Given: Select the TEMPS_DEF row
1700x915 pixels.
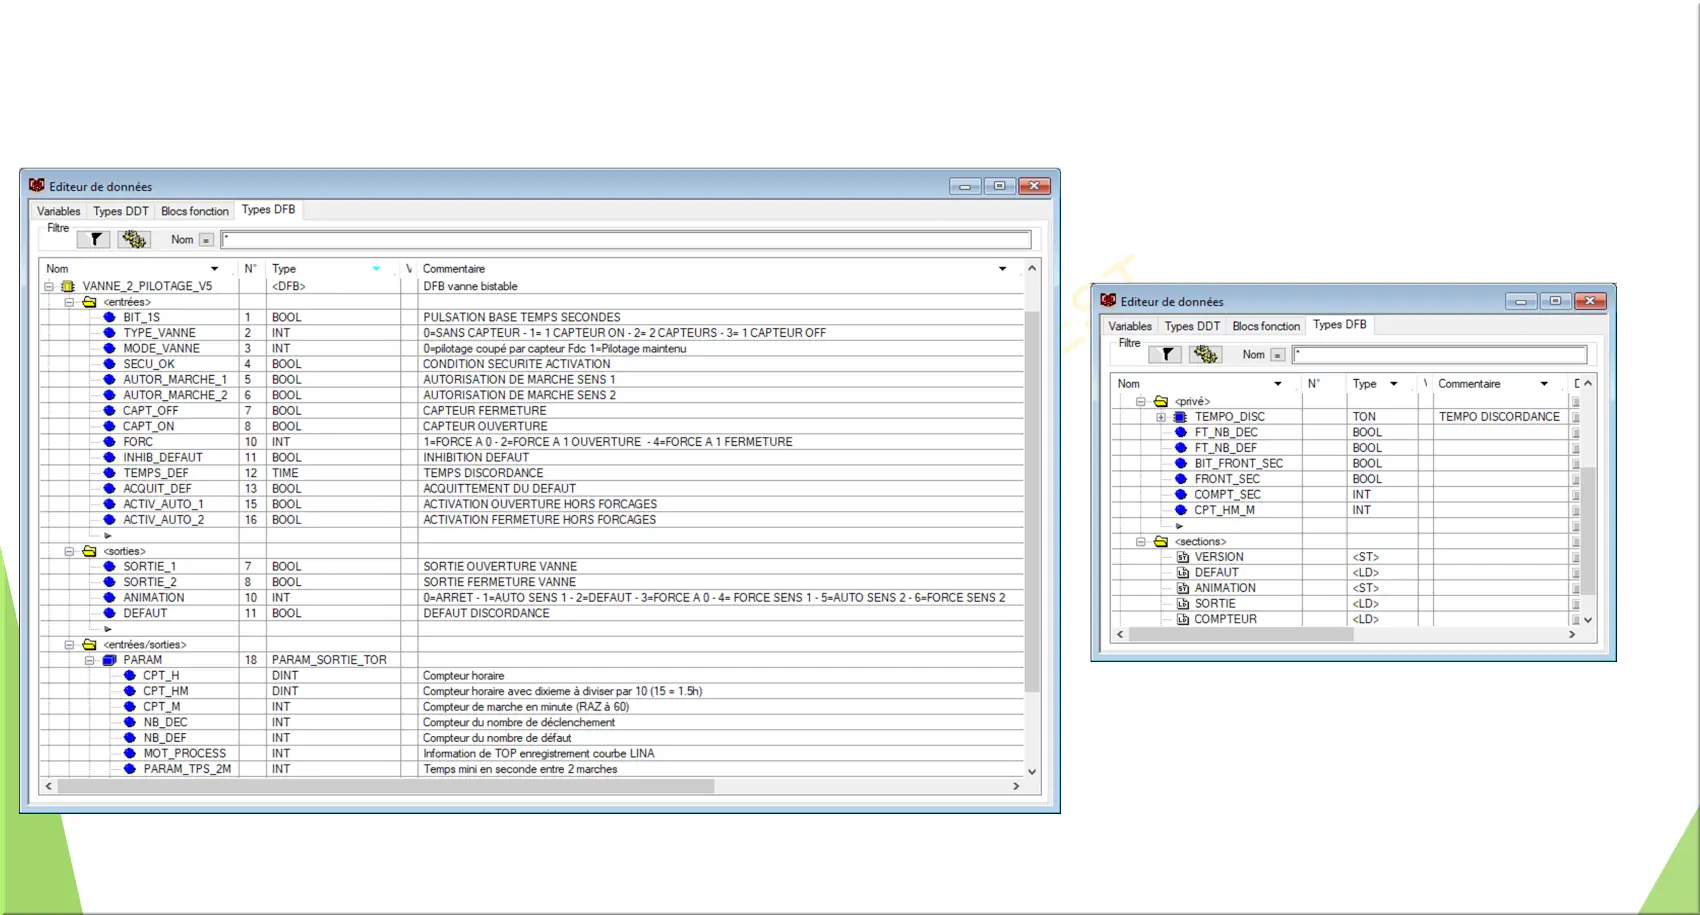Looking at the screenshot, I should point(532,473).
